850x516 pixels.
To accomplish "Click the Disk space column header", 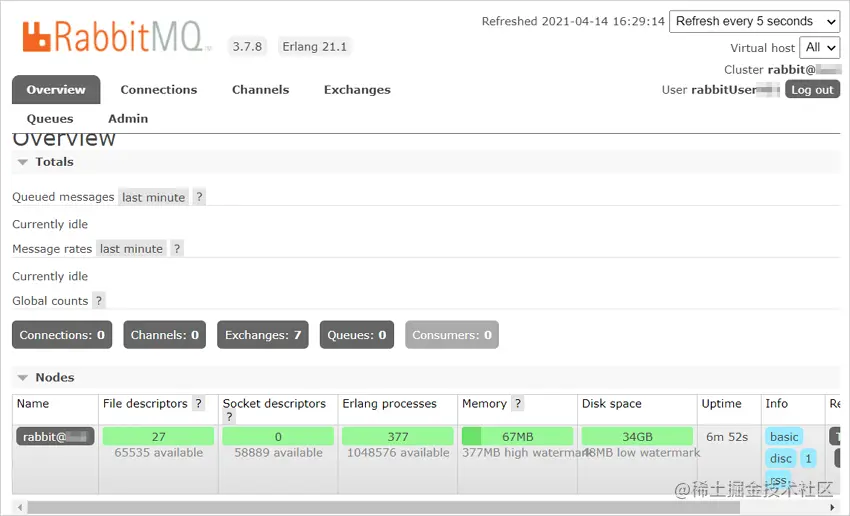I will pyautogui.click(x=611, y=404).
